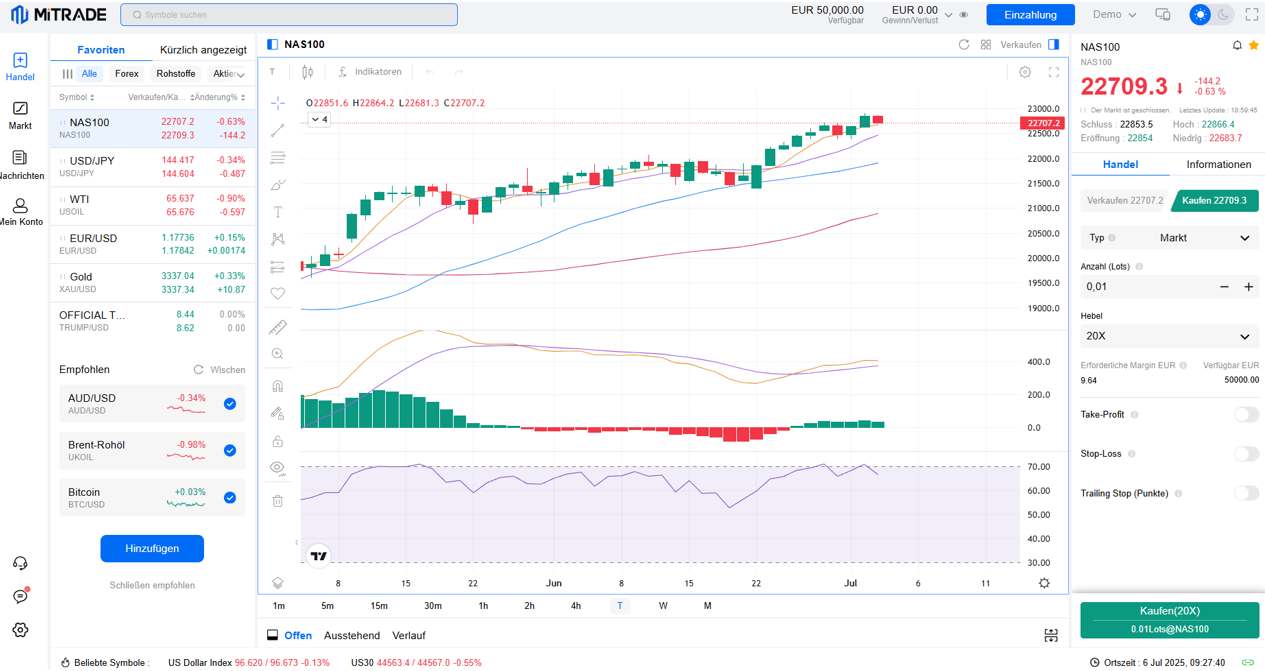The width and height of the screenshot is (1265, 671).
Task: Switch to dark mode moon toggle
Action: [x=1223, y=14]
